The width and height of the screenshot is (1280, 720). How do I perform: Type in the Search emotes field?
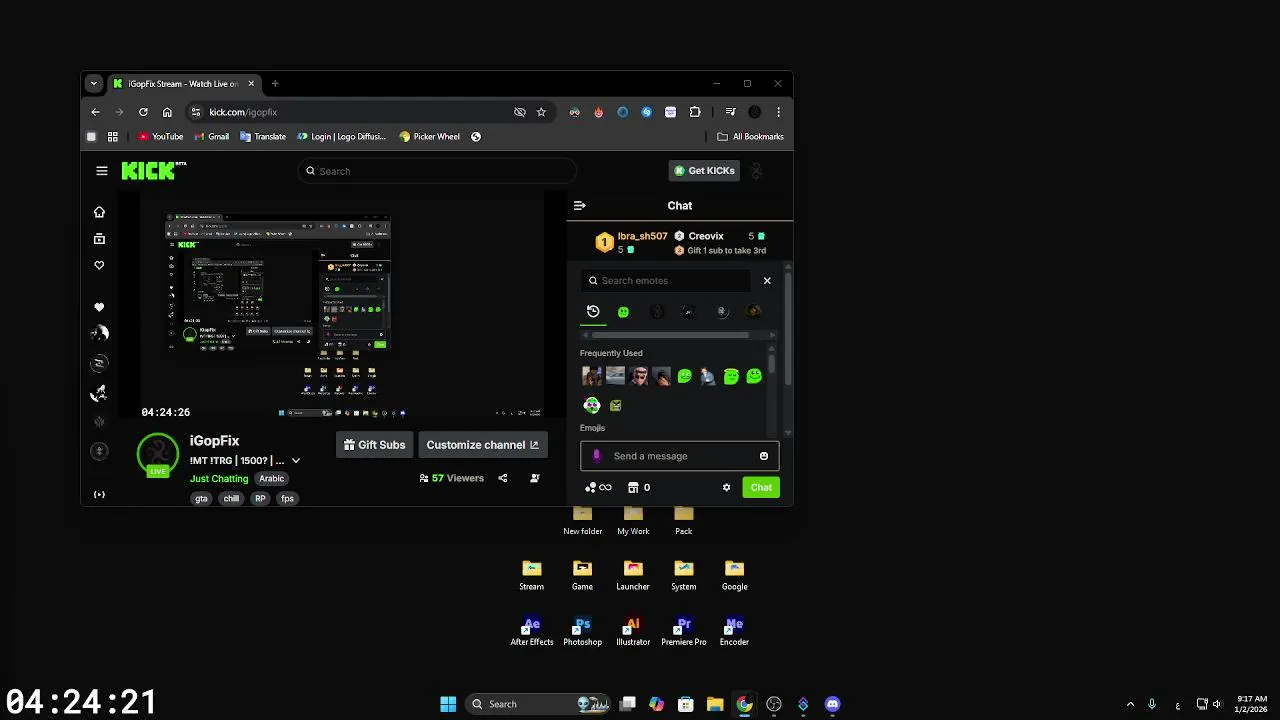tap(667, 281)
